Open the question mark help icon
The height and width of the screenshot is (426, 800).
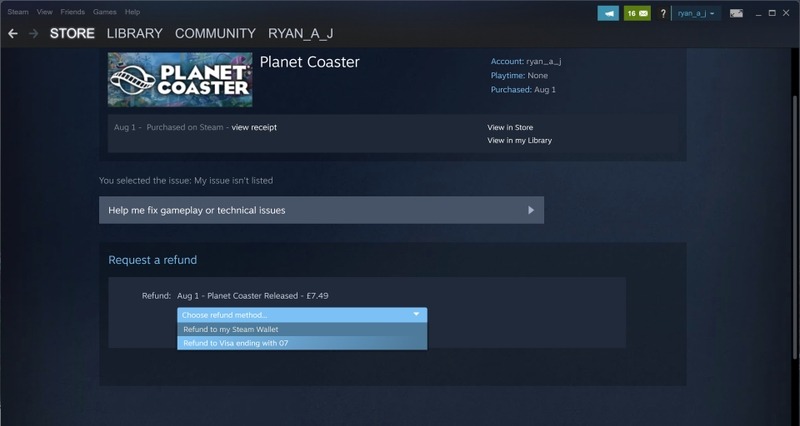663,14
